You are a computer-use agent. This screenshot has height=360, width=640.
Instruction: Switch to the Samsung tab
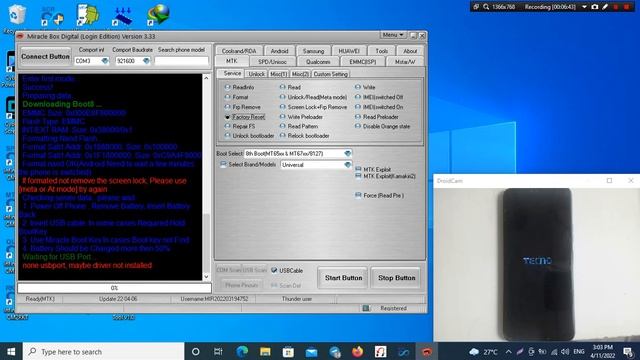coord(313,51)
